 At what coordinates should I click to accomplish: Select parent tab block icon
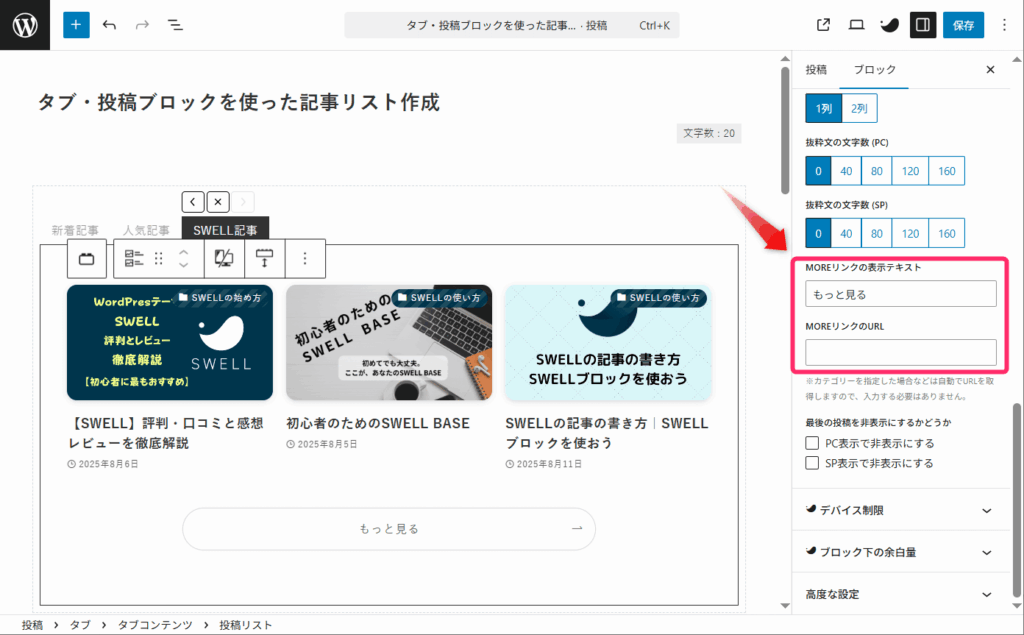87,259
